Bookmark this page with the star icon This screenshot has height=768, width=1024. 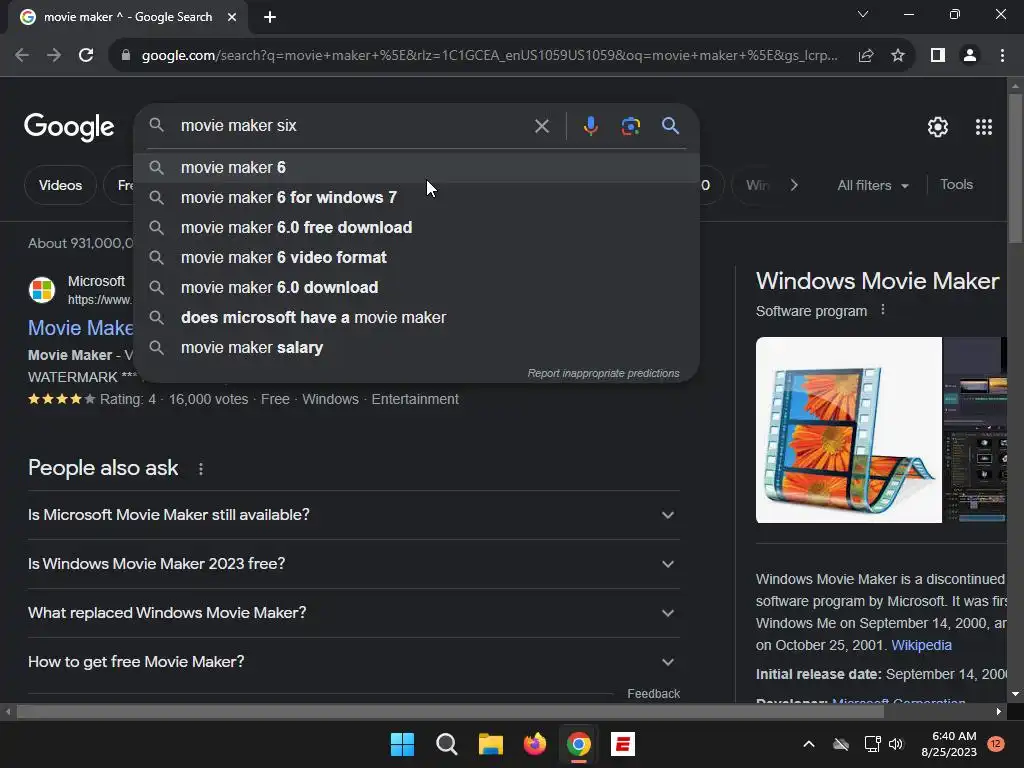898,56
